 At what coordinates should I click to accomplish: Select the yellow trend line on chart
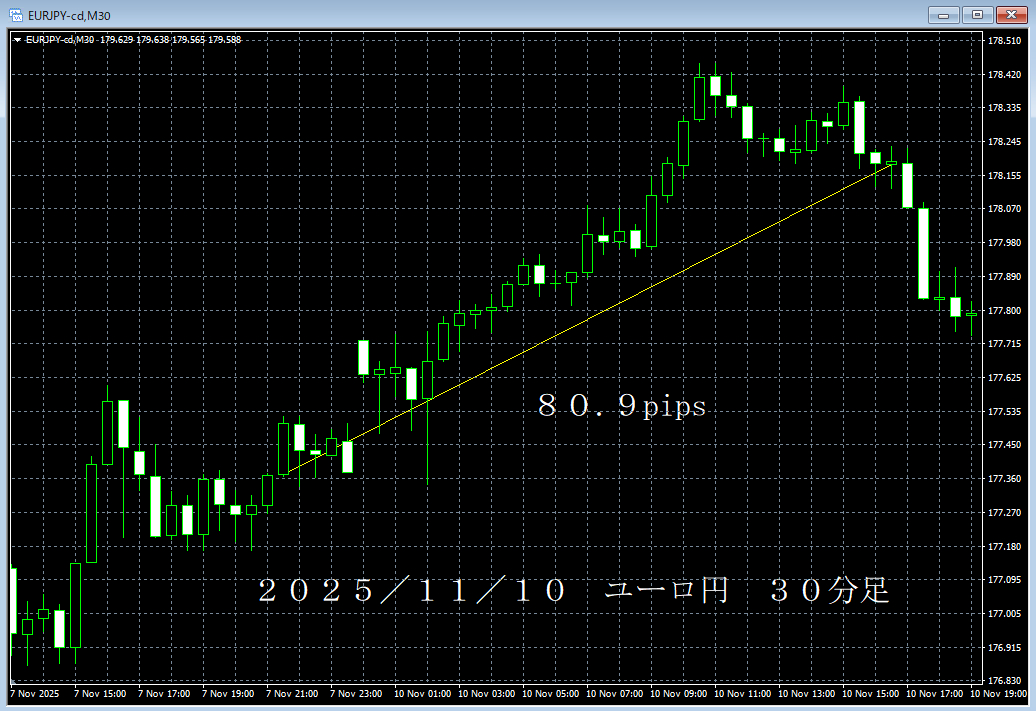(x=588, y=319)
